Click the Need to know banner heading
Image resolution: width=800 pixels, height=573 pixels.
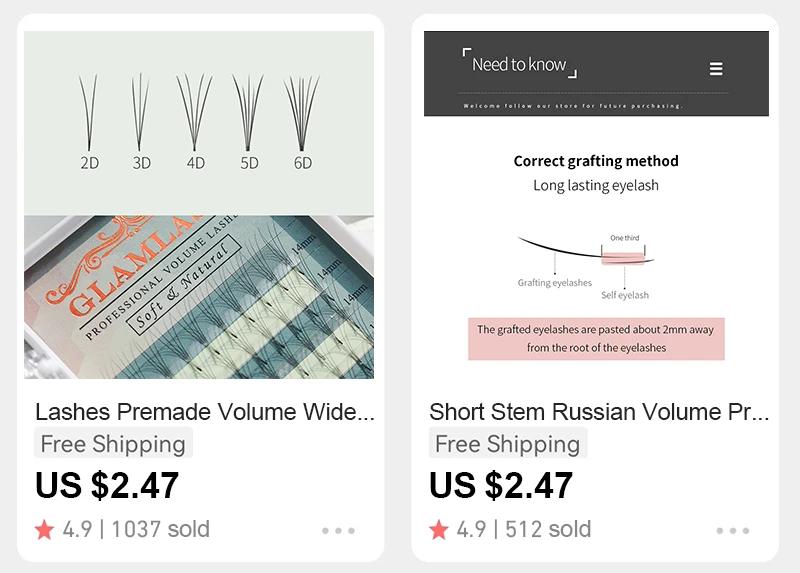click(x=519, y=64)
